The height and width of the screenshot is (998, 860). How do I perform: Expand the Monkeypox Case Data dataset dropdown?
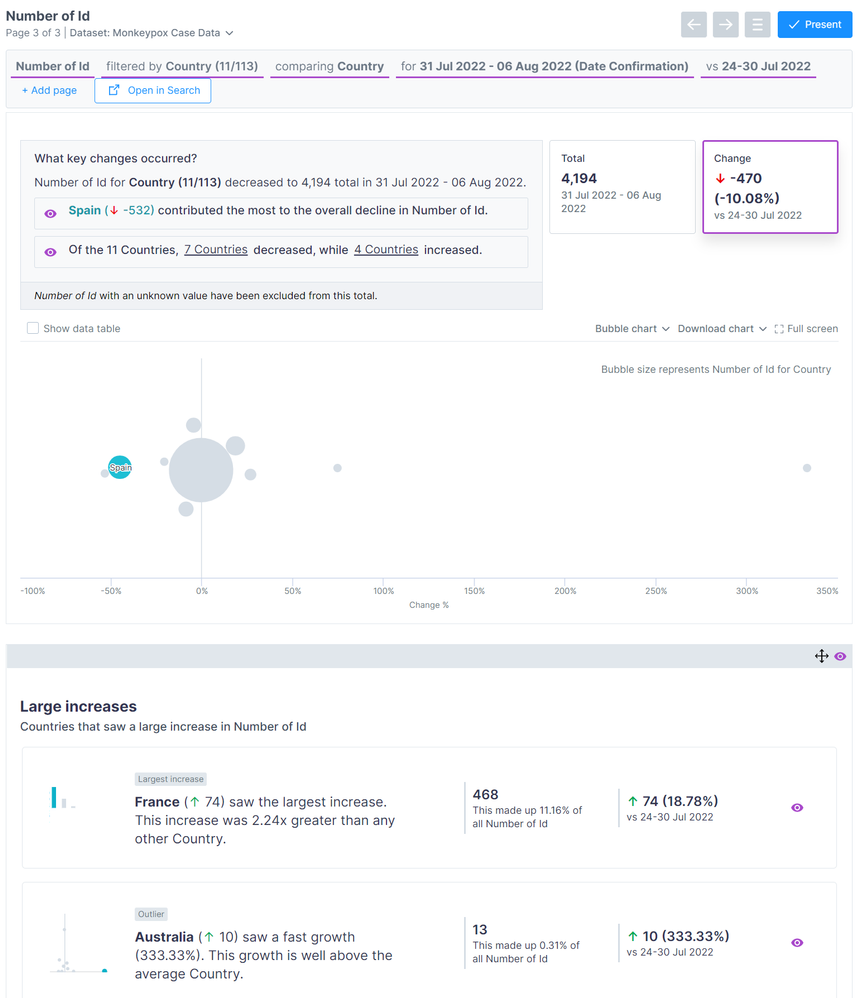point(229,33)
